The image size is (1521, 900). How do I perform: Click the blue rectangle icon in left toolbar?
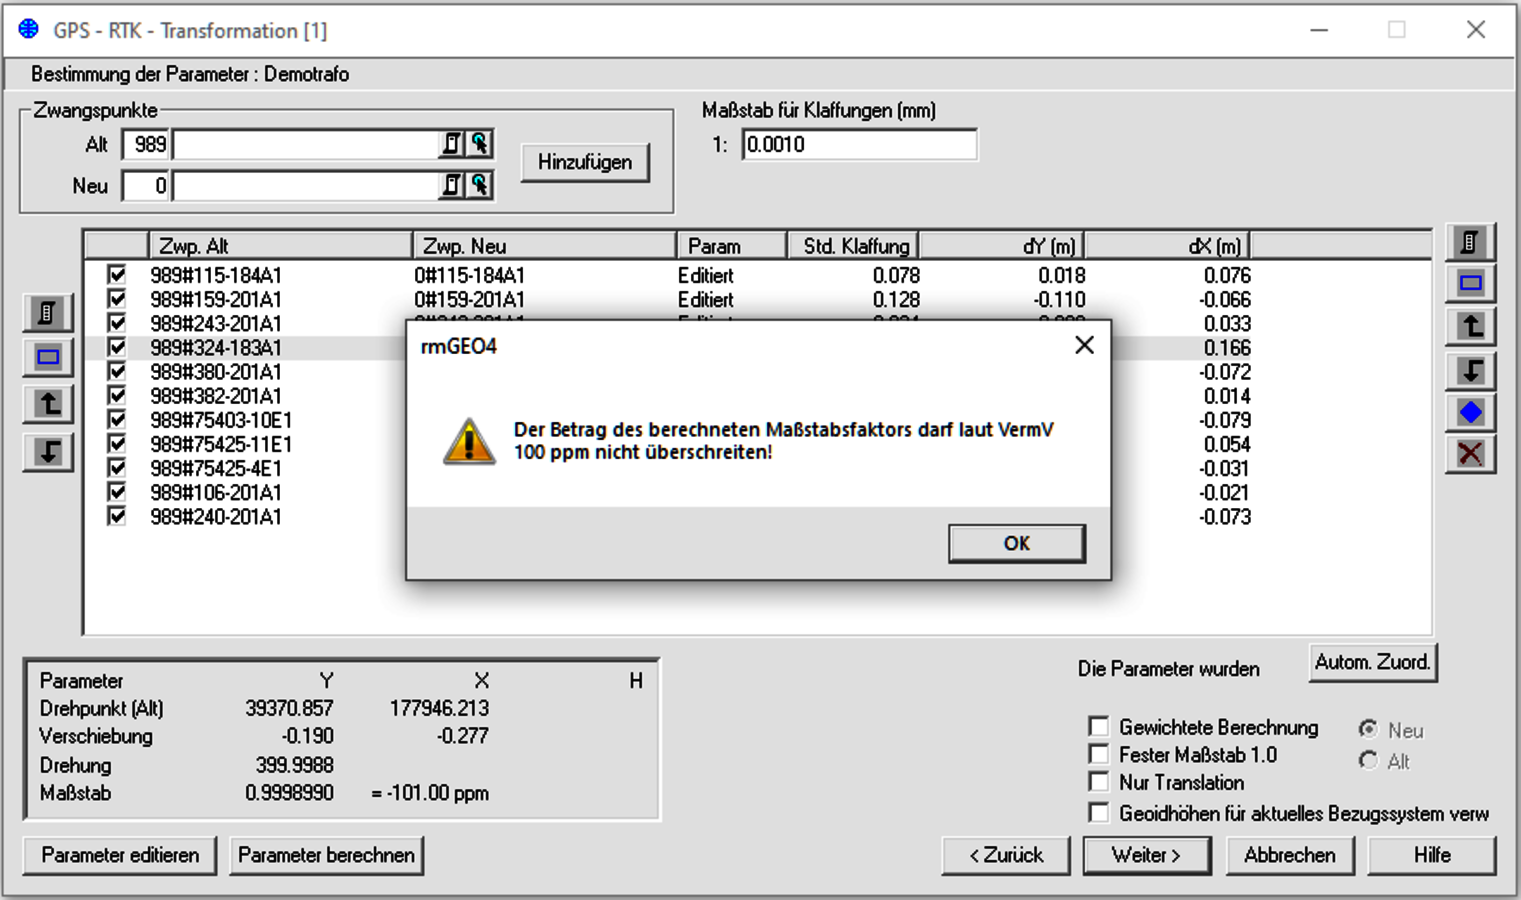click(x=48, y=357)
